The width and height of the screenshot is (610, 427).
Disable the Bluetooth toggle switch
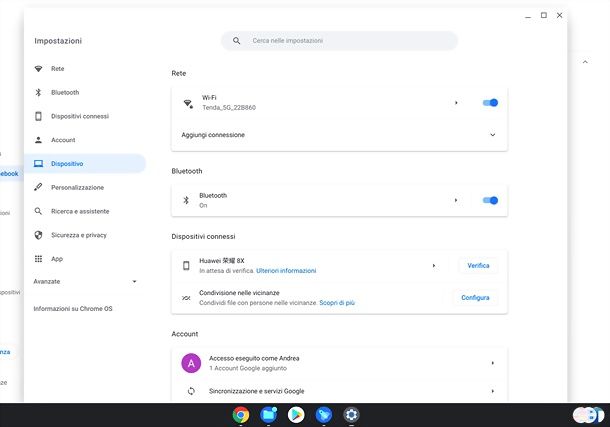coord(490,200)
